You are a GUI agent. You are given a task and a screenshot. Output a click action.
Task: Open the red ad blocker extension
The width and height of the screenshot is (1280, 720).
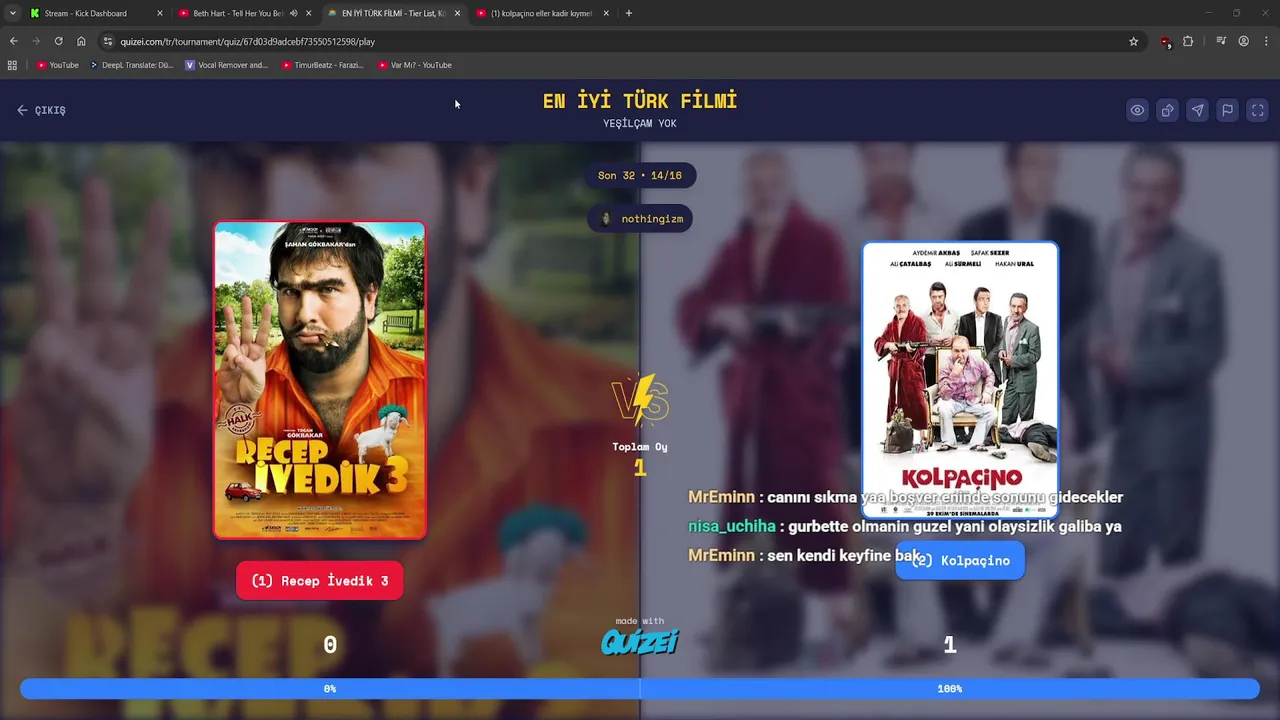(1165, 41)
